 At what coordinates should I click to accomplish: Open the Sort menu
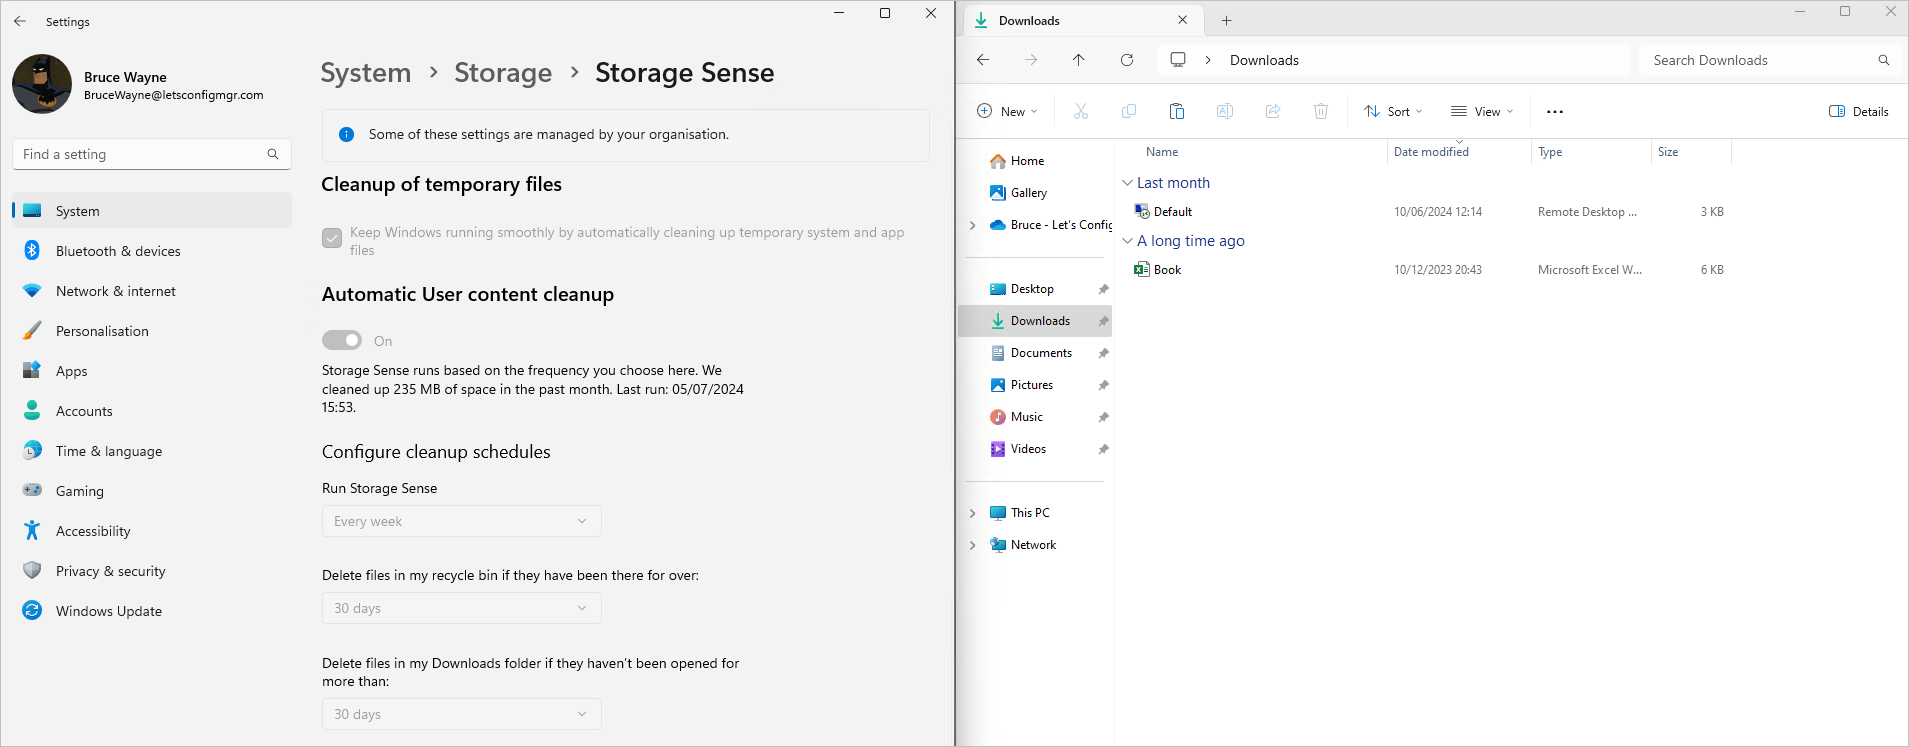pyautogui.click(x=1392, y=112)
